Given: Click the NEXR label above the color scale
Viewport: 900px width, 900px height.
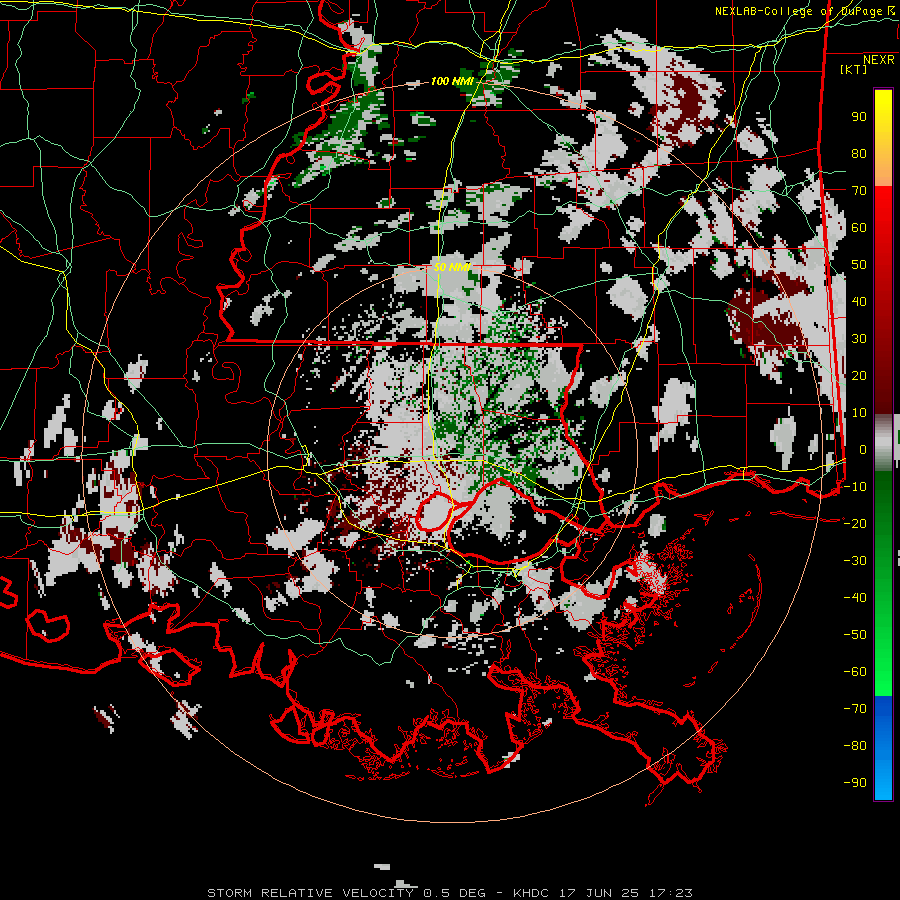Looking at the screenshot, I should (879, 59).
